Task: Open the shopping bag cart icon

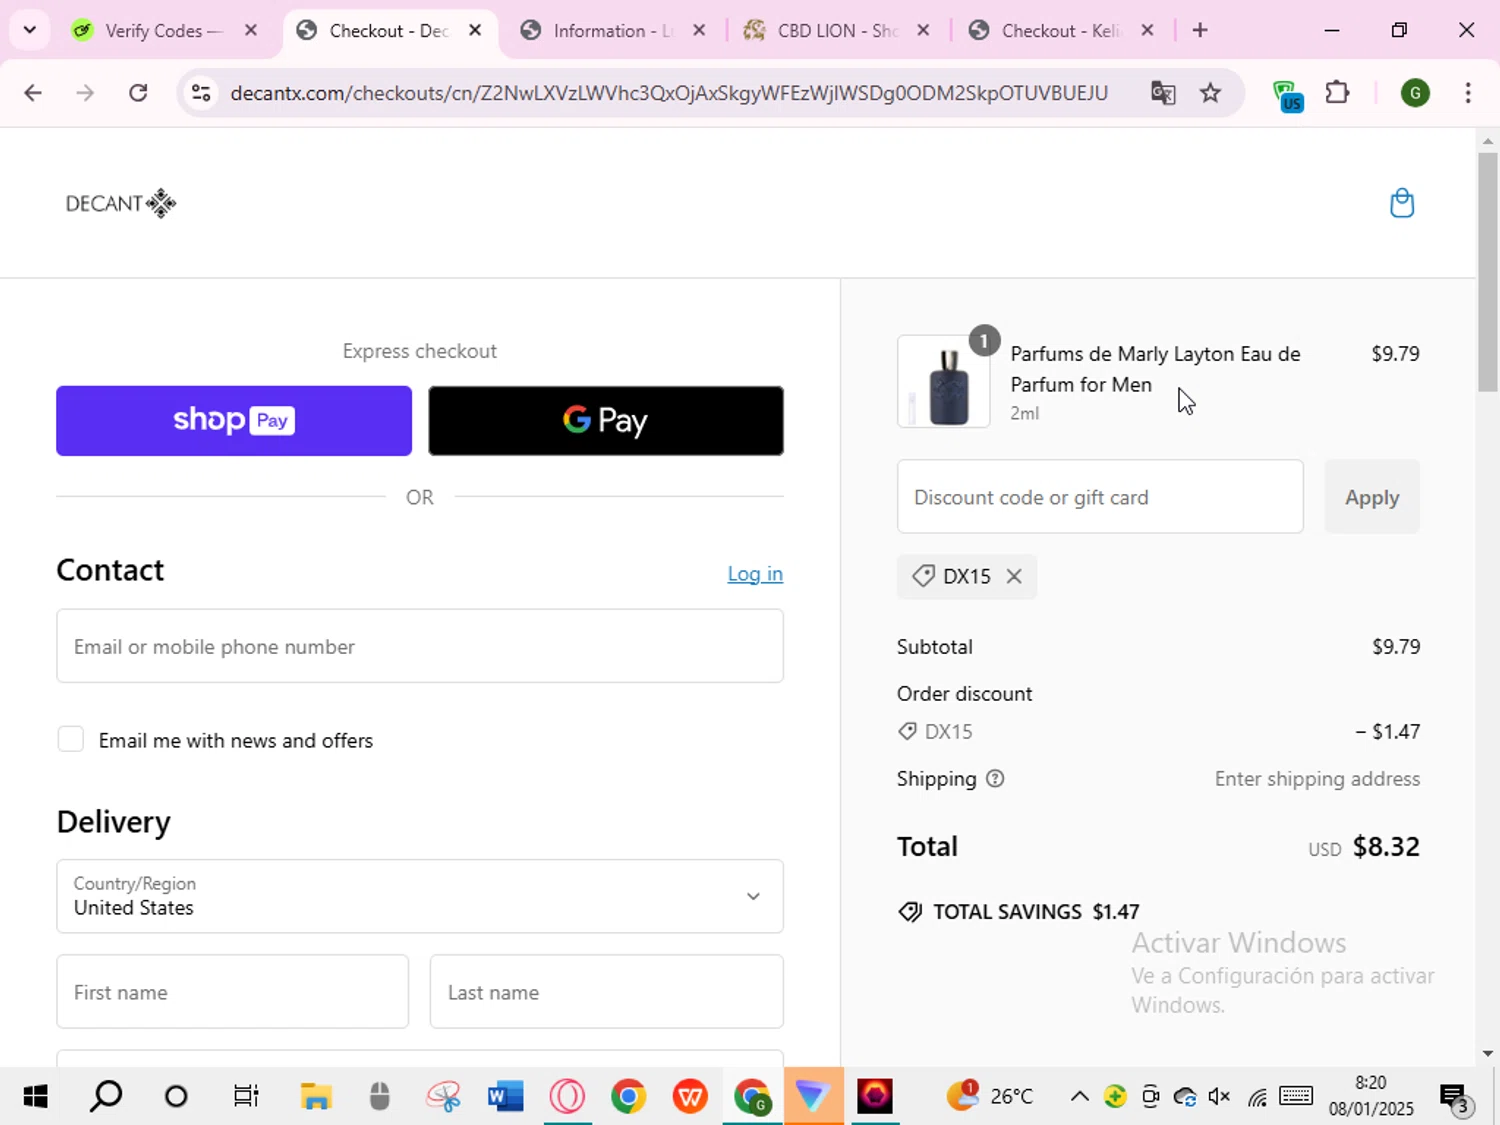Action: 1402,203
